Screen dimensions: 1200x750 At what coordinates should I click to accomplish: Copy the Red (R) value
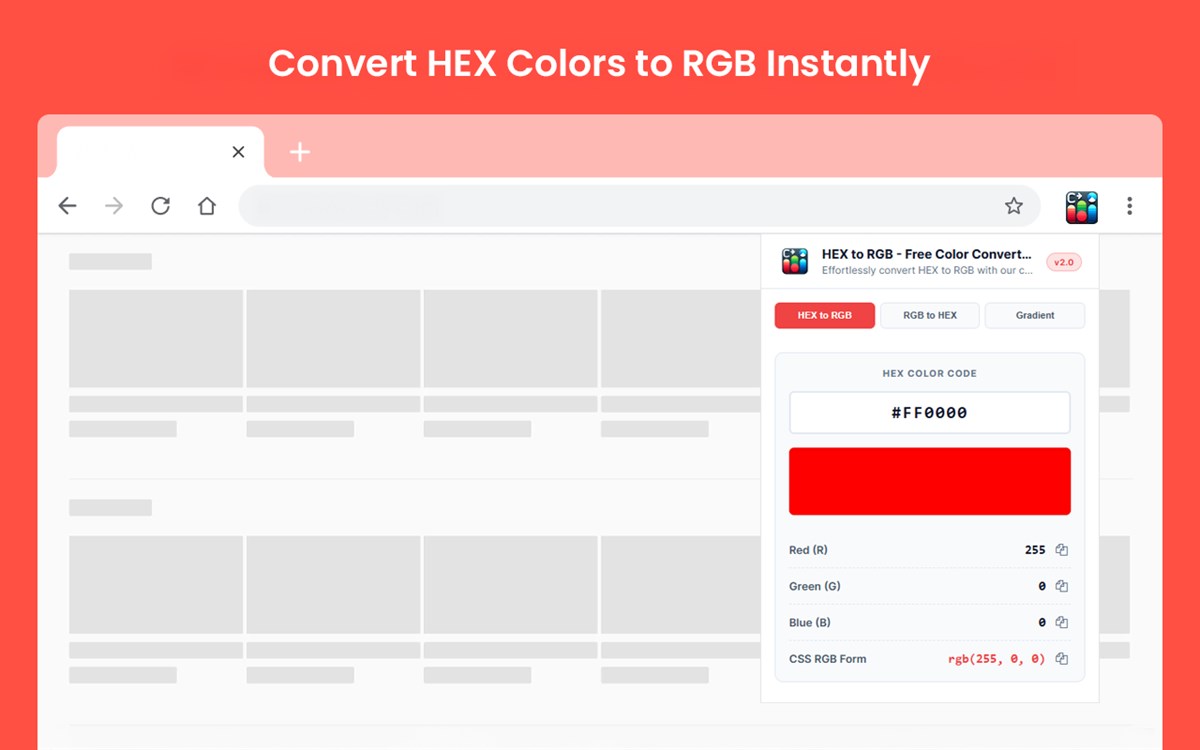(x=1062, y=550)
